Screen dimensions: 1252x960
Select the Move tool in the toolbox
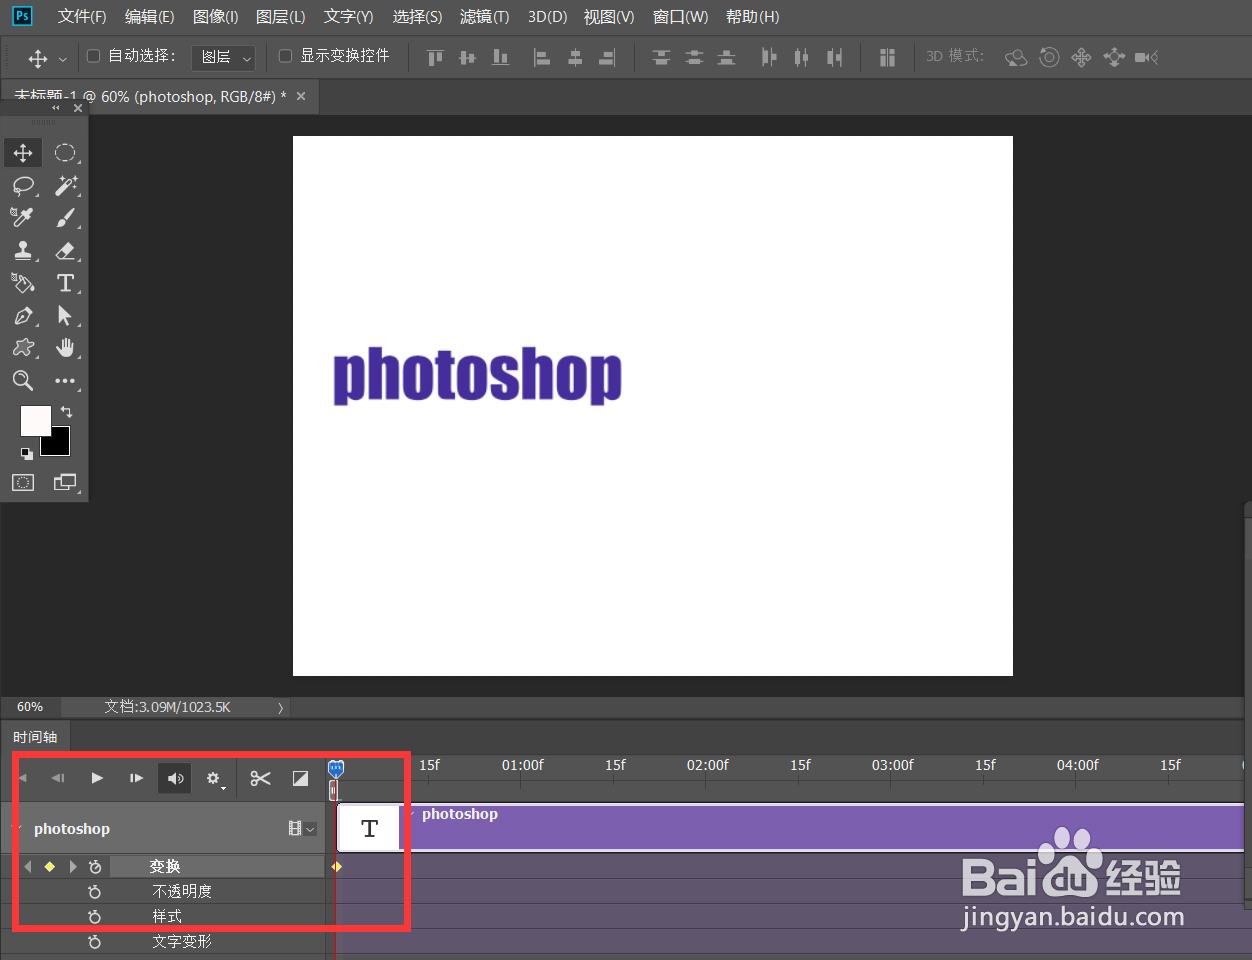[23, 153]
